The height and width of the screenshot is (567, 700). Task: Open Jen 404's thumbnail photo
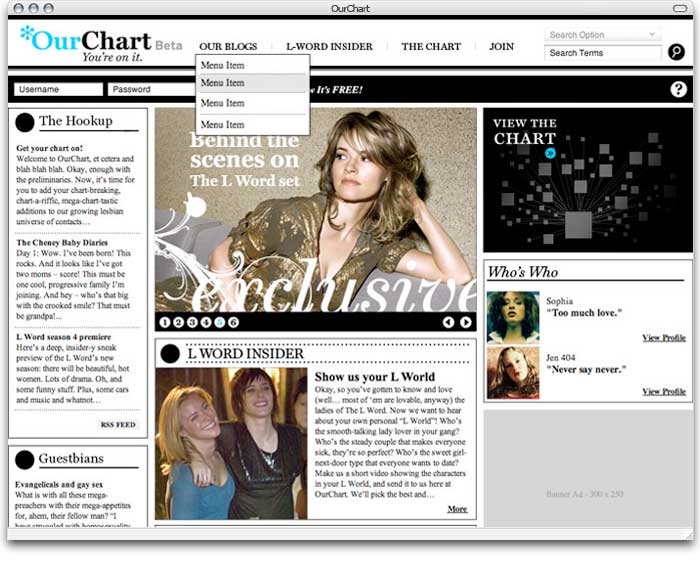(x=513, y=373)
